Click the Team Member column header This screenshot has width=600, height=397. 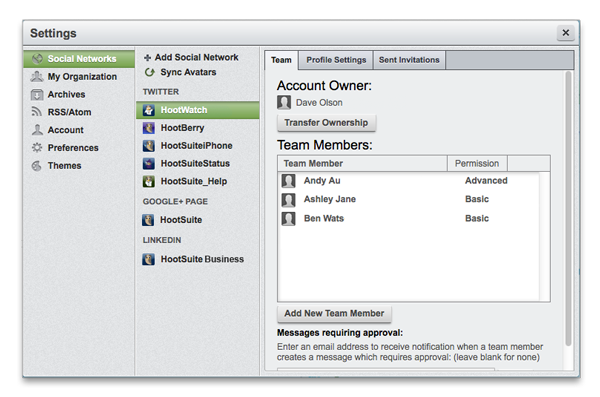tap(362, 163)
